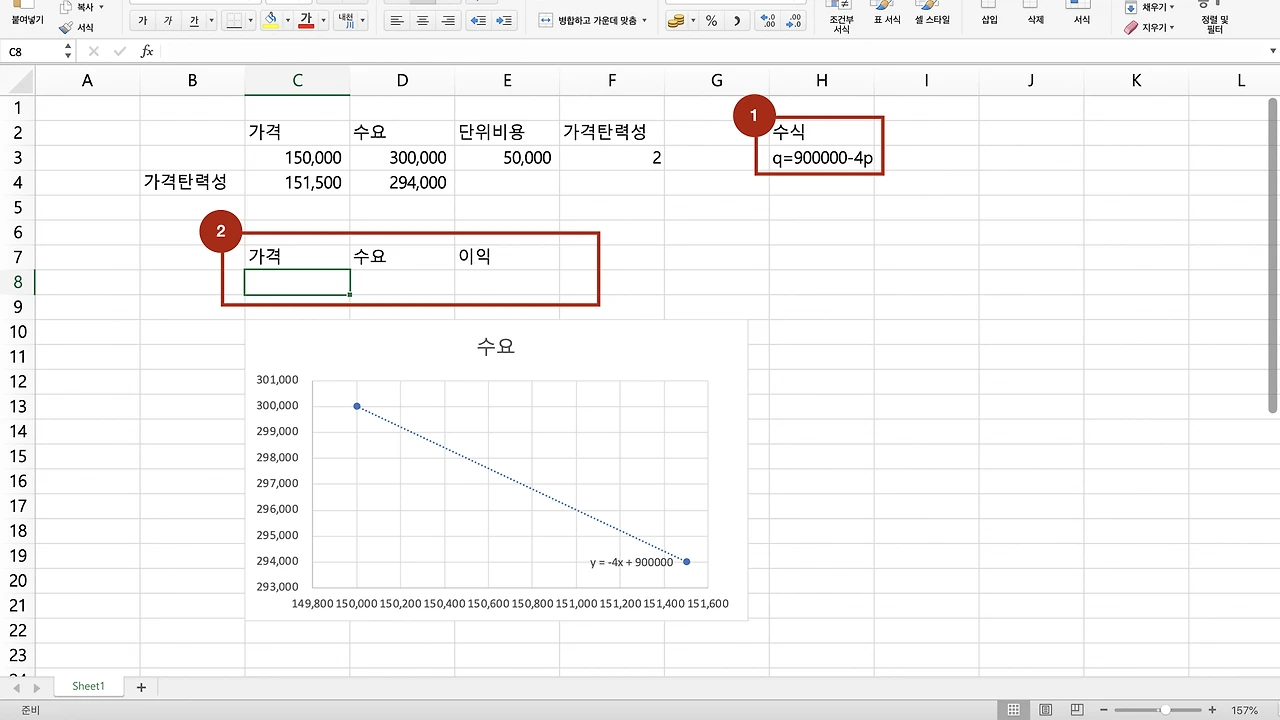
Task: Select the Format Painter (서식) brush
Action: pyautogui.click(x=66, y=28)
